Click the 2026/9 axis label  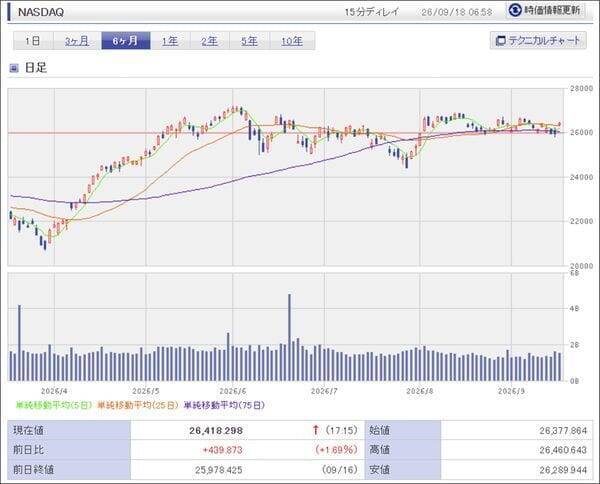[x=512, y=391]
